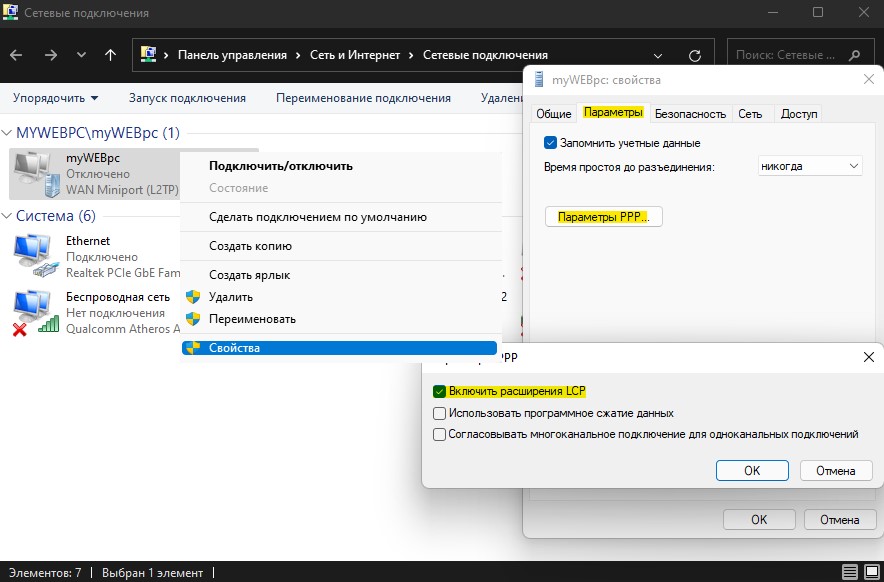Switch to the 'Сеть' tab
Viewport: 884px width, 582px height.
pos(750,113)
